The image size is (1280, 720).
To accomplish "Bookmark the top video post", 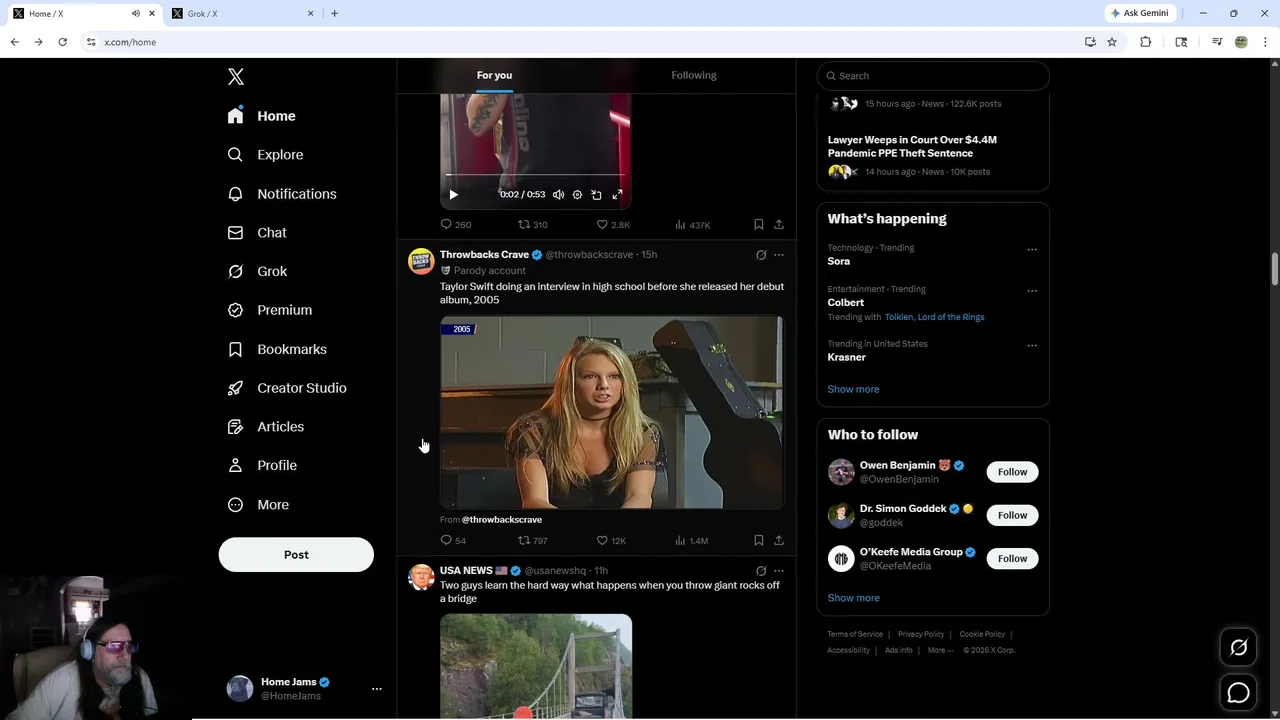I will (x=759, y=225).
